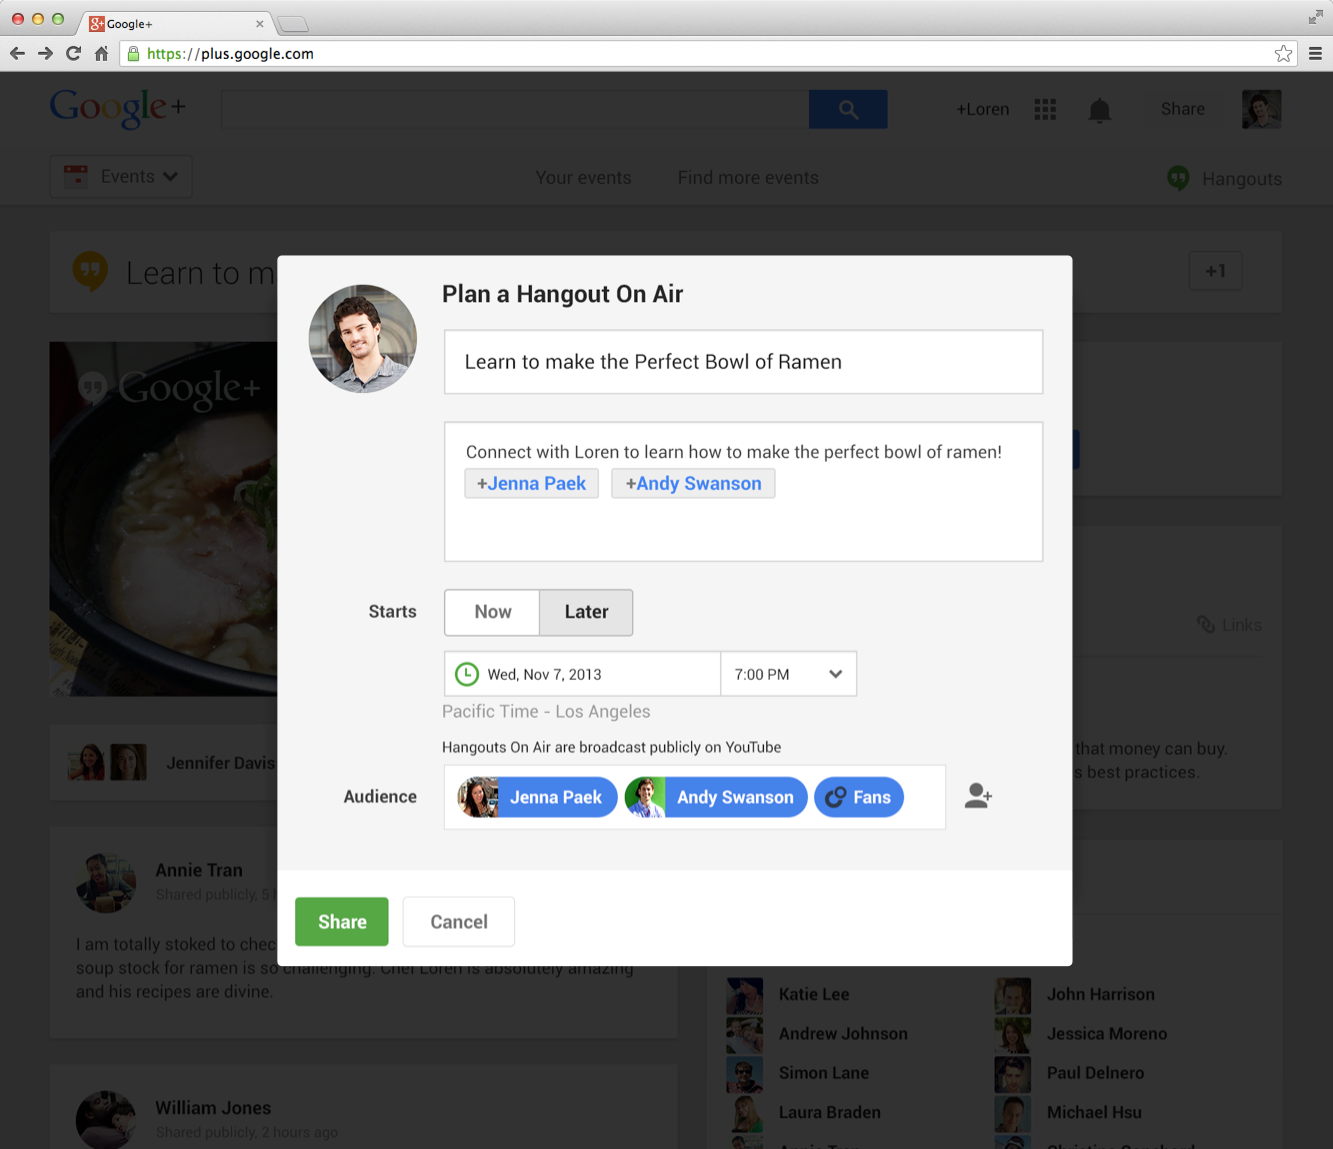This screenshot has width=1333, height=1149.
Task: Open the Google apps grid icon
Action: pyautogui.click(x=1045, y=109)
